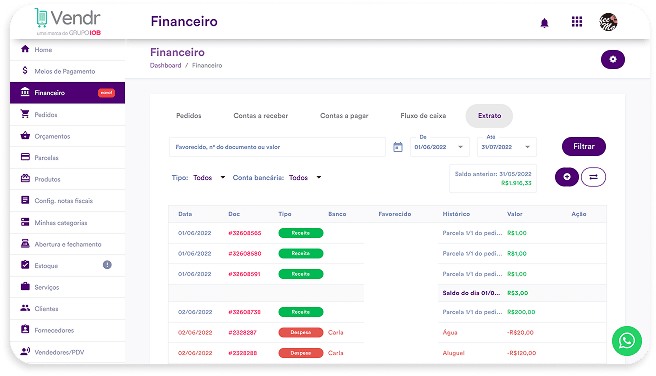Click the info badge next to Estoque
The width and height of the screenshot is (656, 376).
pos(107,265)
